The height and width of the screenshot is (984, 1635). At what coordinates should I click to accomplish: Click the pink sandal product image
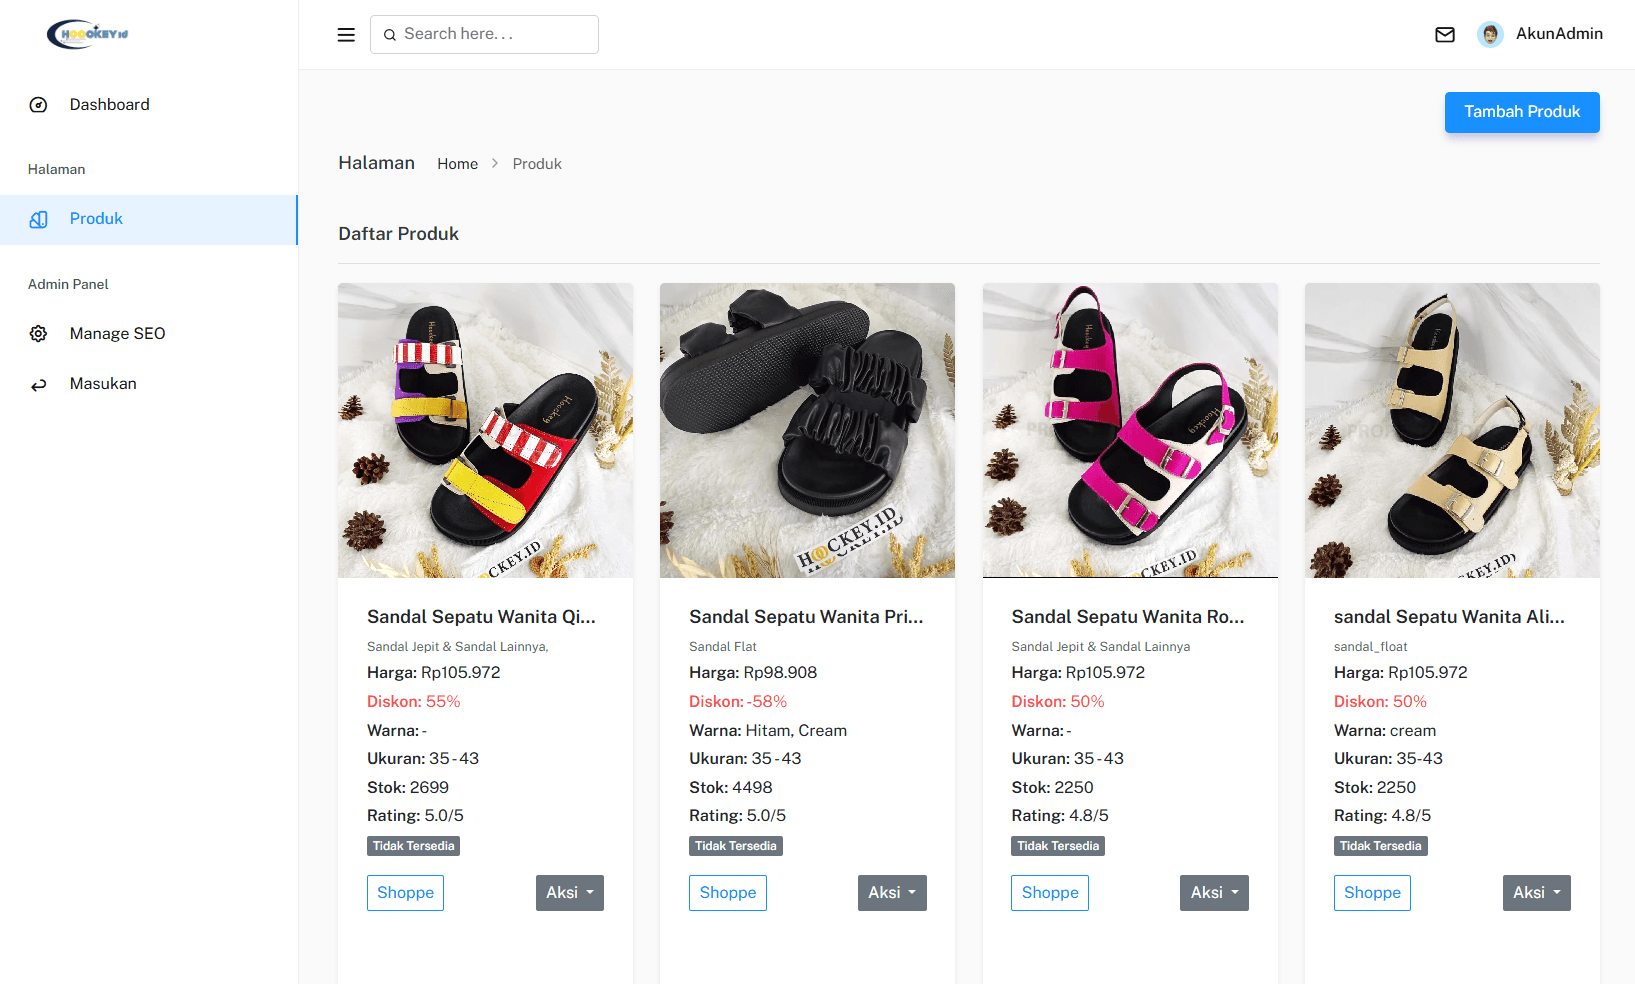coord(1130,430)
